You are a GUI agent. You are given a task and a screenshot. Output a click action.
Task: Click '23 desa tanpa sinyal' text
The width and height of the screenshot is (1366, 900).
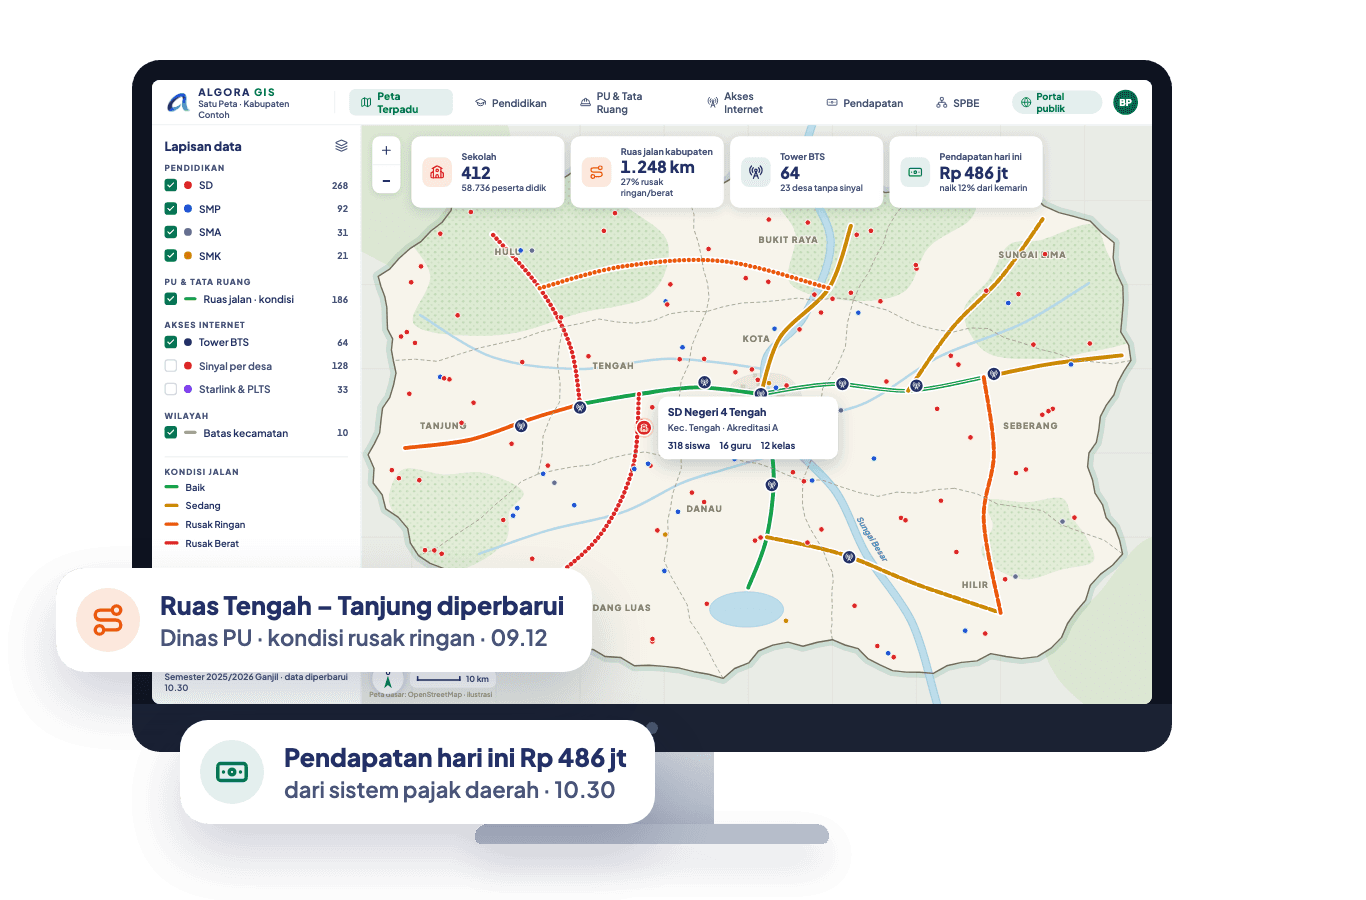(821, 188)
